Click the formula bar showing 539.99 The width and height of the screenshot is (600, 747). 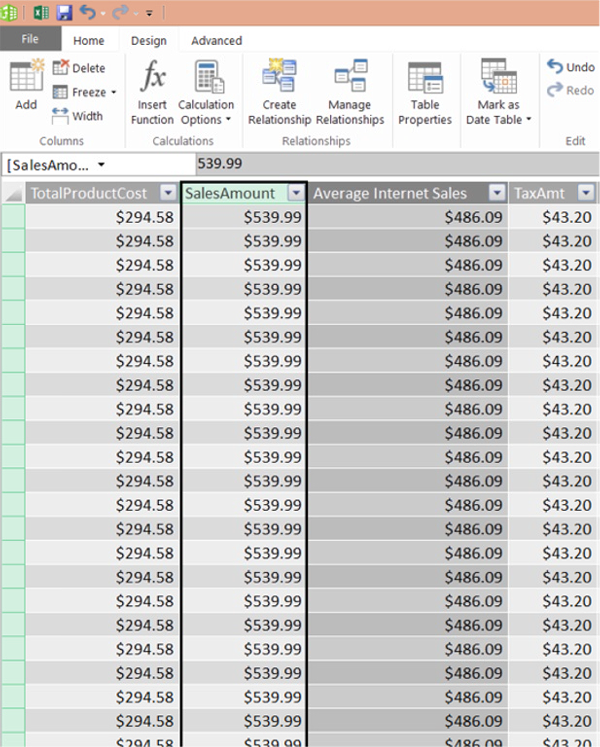tap(397, 164)
